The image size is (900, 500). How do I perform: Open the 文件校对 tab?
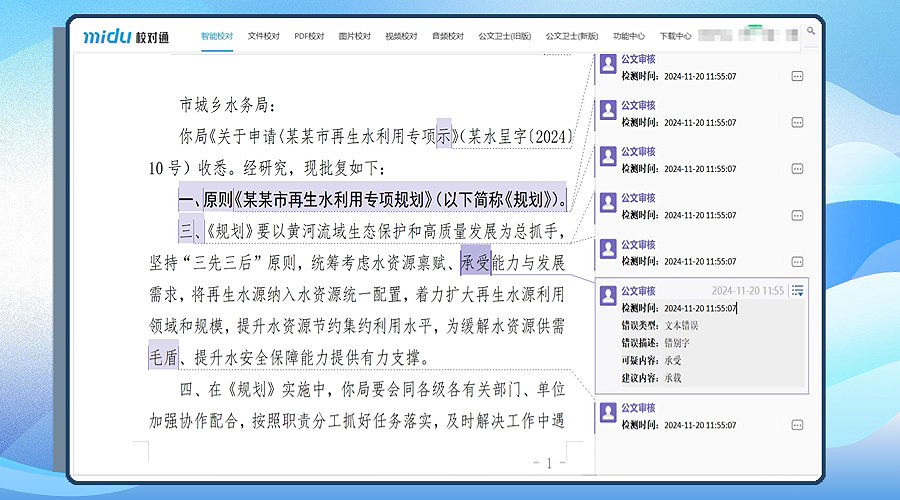click(263, 36)
